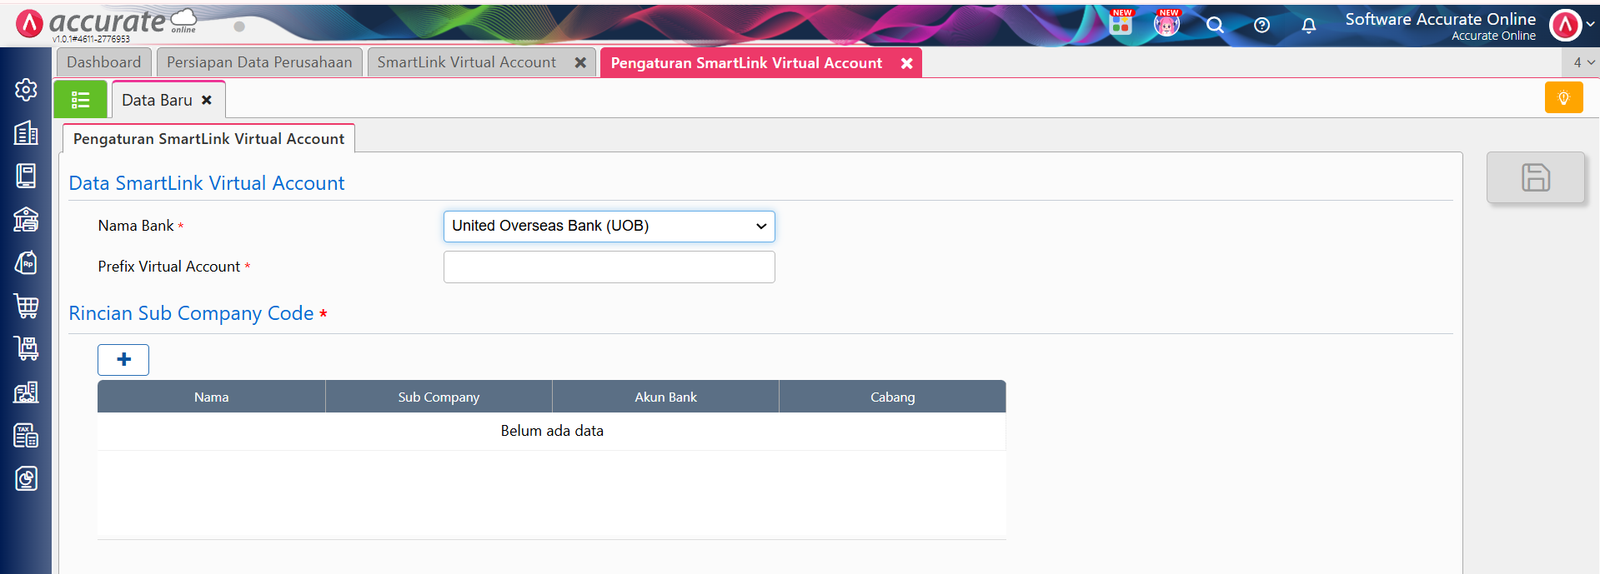Click the Nama Bank label

136,226
